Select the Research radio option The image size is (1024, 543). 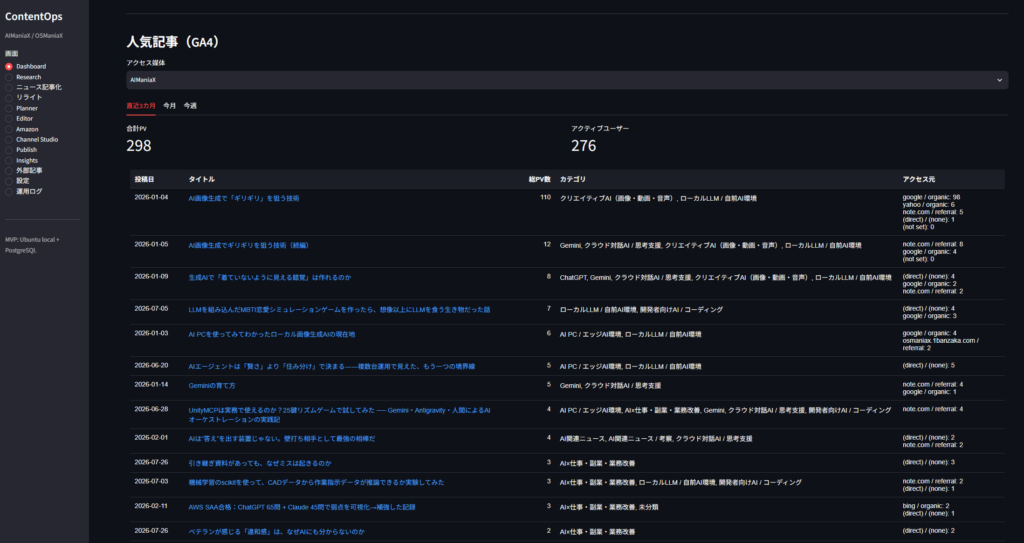click(23, 77)
